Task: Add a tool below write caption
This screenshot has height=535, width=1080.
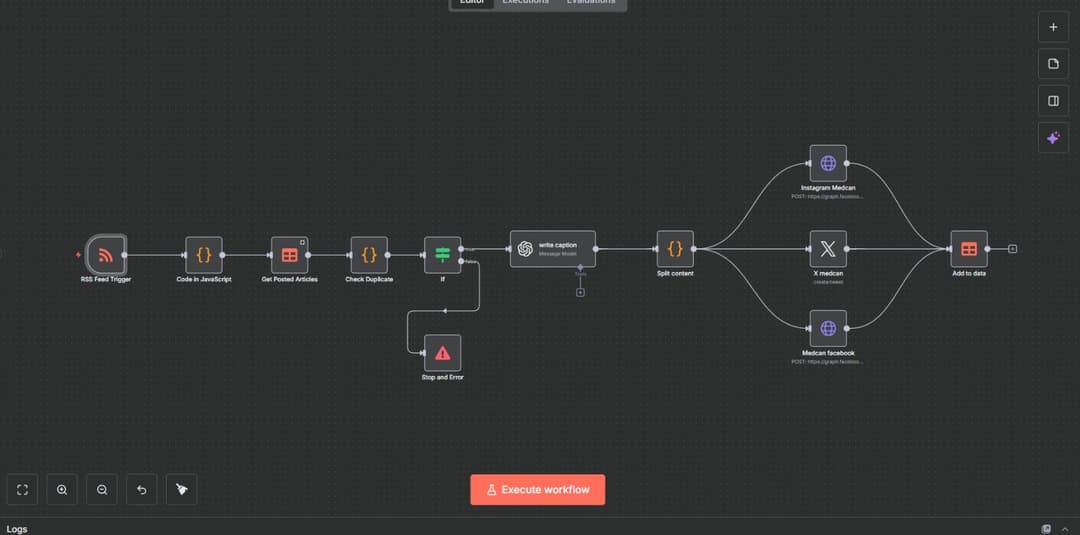Action: pyautogui.click(x=580, y=292)
